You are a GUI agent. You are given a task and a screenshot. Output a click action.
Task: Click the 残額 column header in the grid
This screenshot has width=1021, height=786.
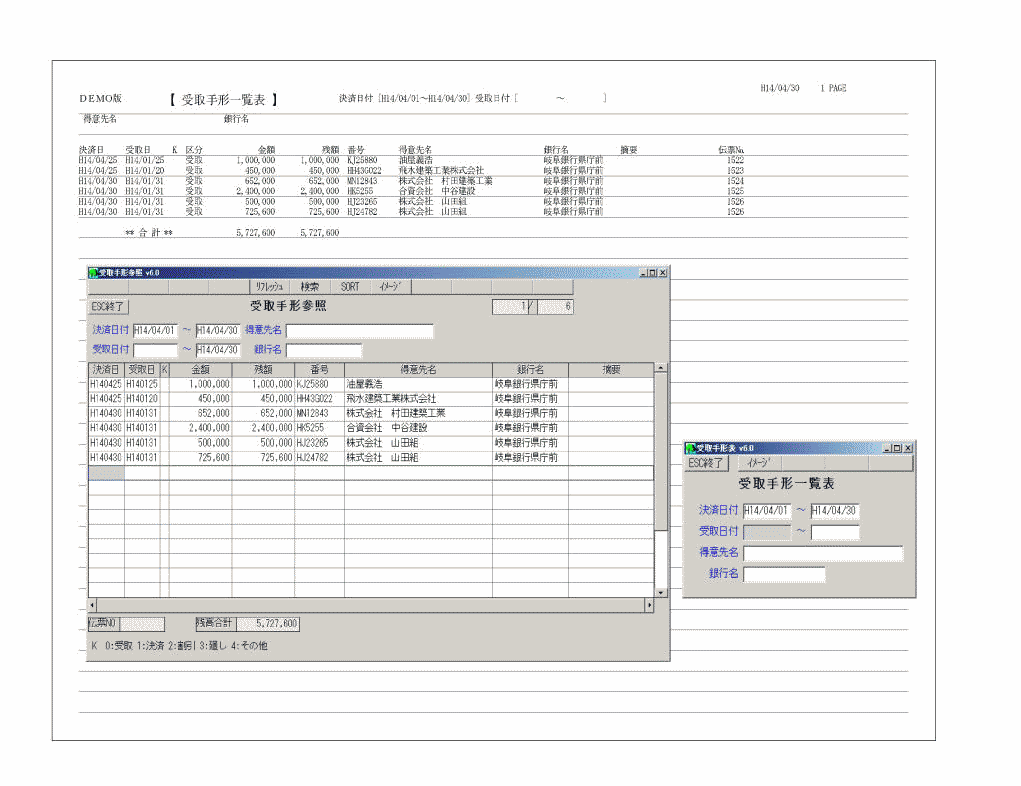(263, 370)
